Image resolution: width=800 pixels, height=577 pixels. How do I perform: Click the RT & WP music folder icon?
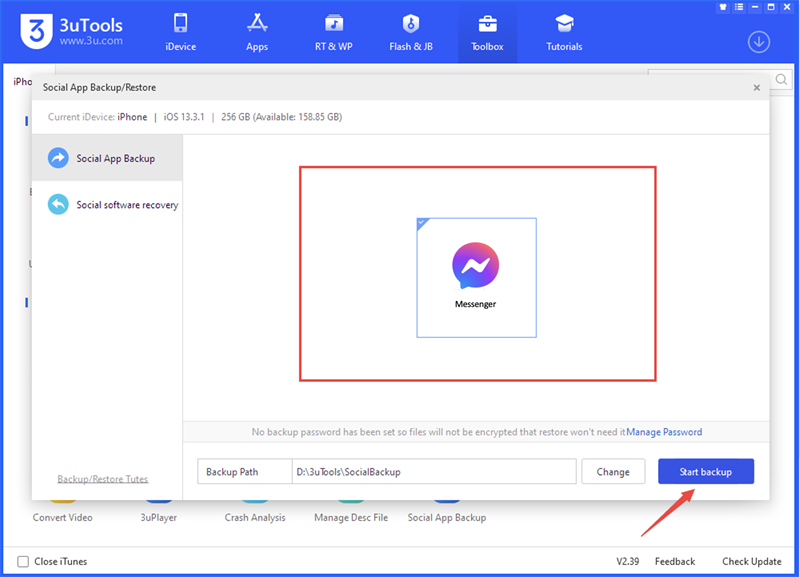coord(334,23)
